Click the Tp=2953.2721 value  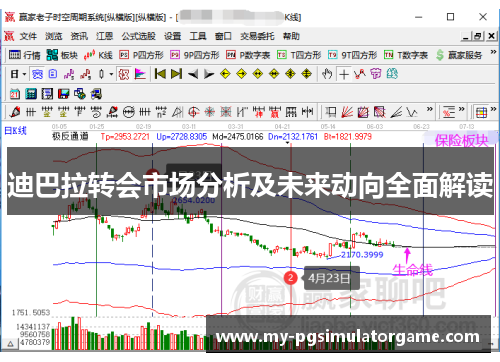coord(125,136)
